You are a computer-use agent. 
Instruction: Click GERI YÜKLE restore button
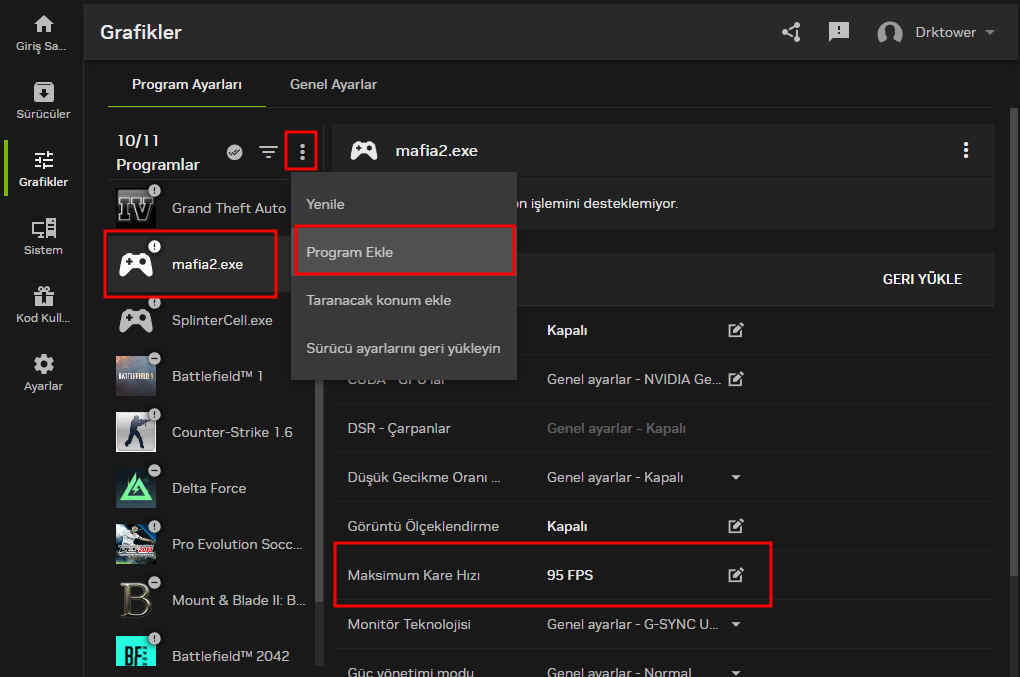(922, 279)
